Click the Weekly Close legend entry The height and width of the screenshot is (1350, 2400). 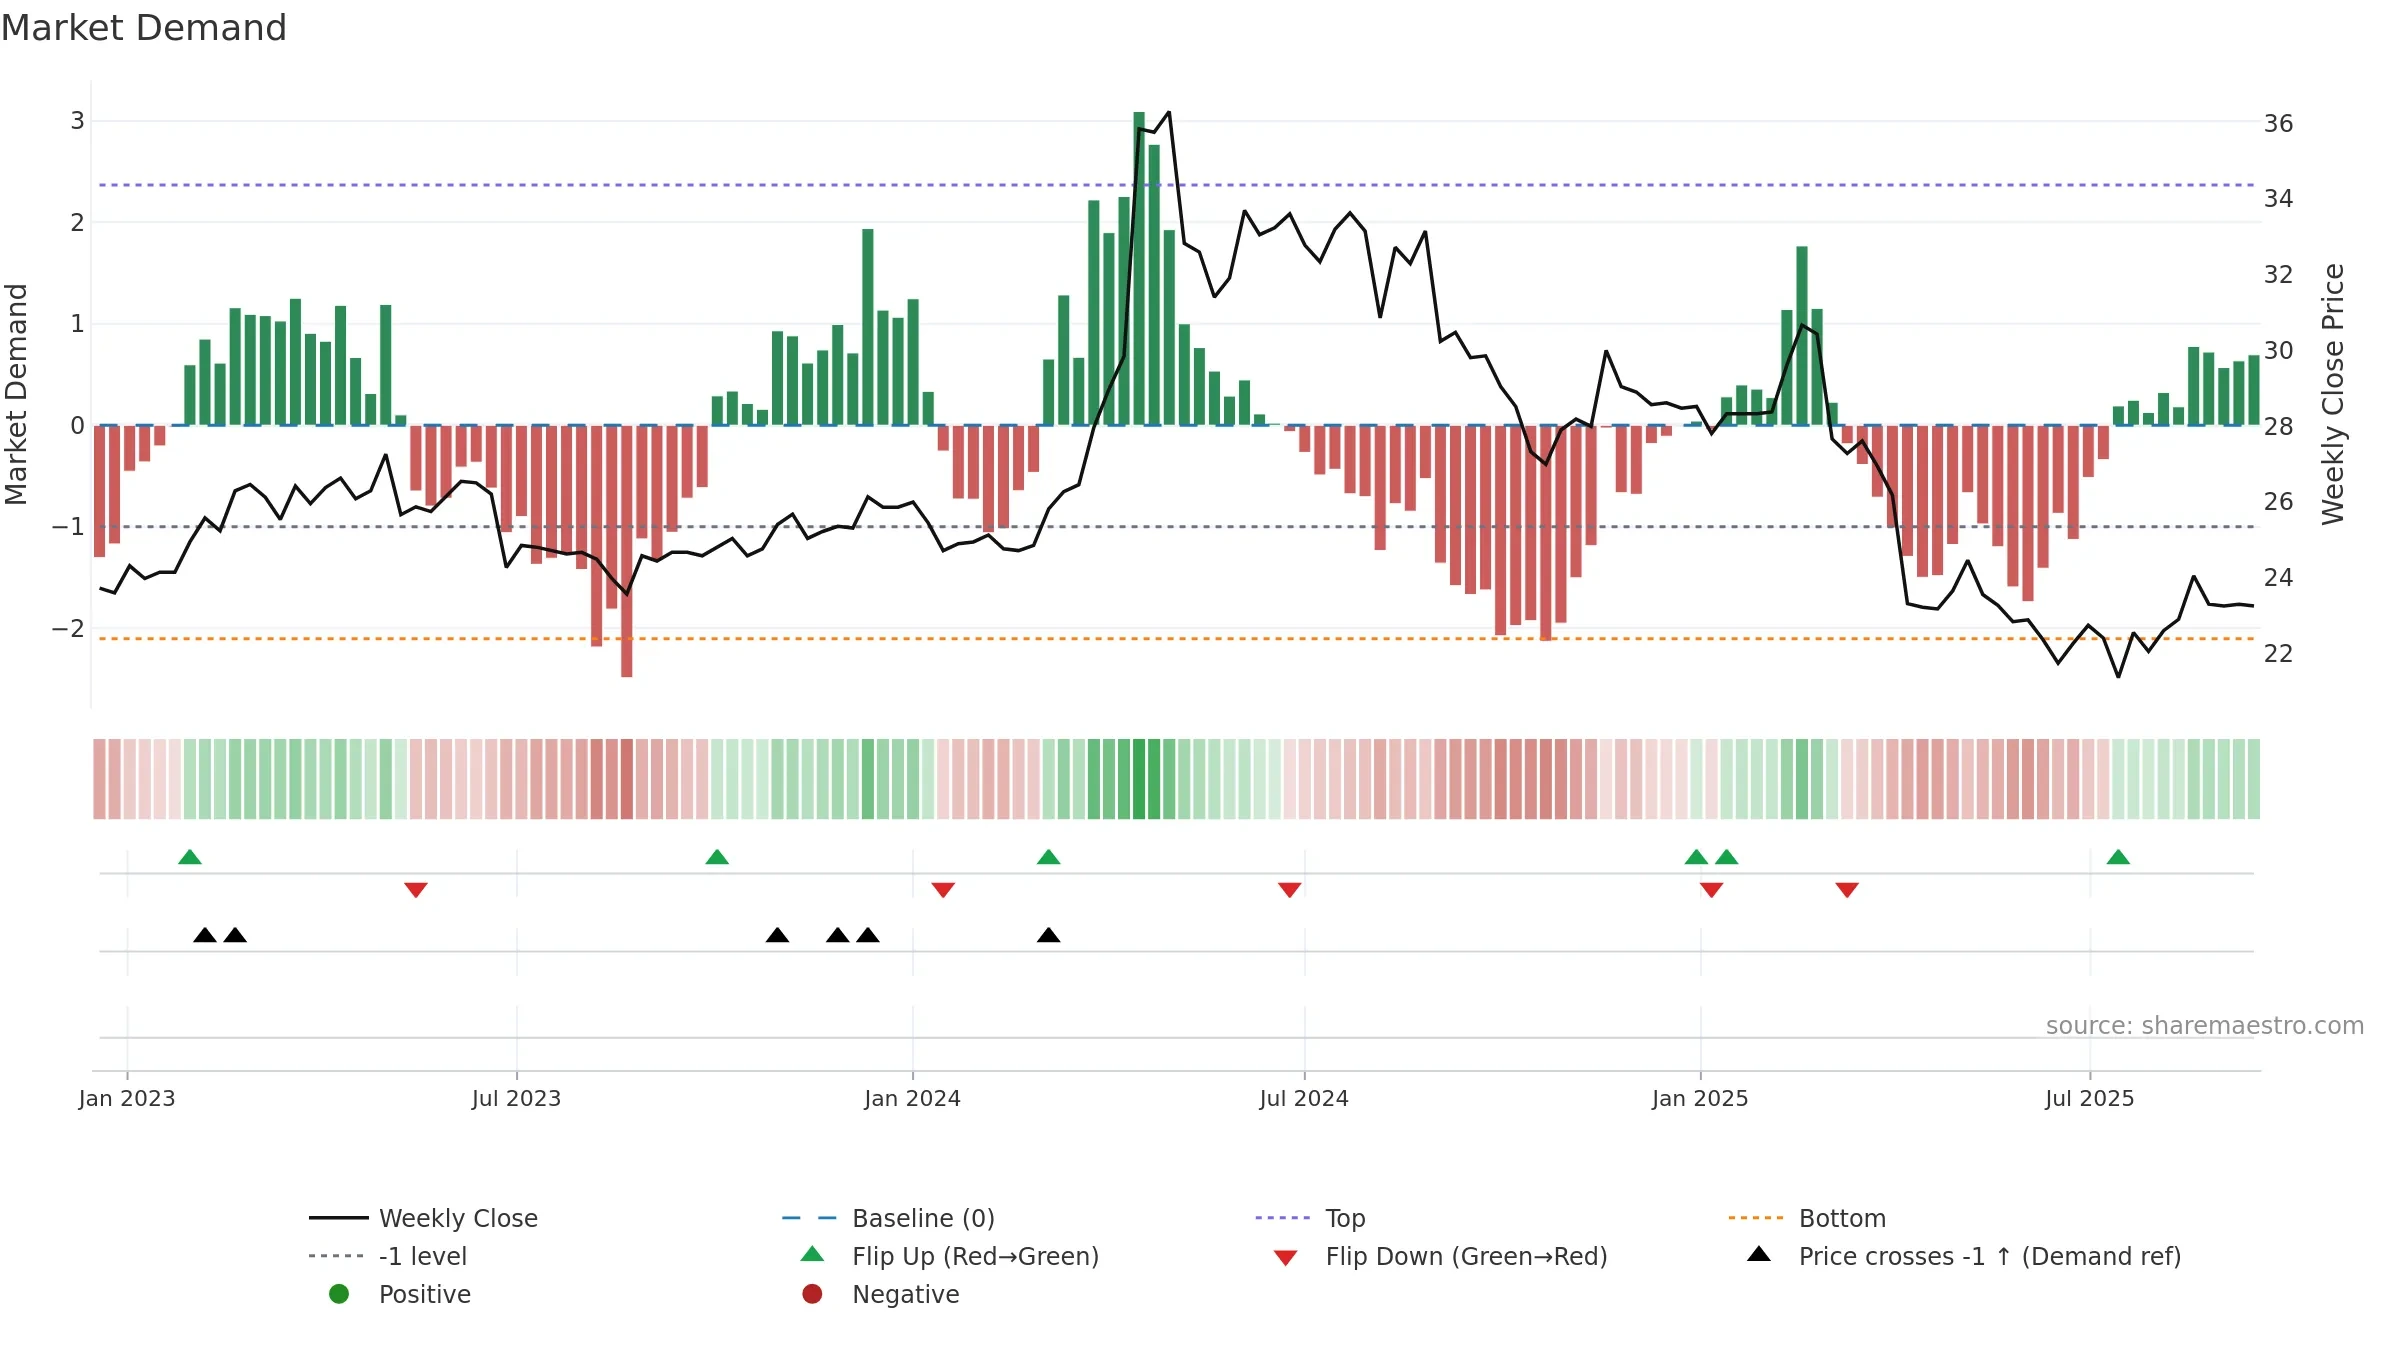[x=423, y=1218]
